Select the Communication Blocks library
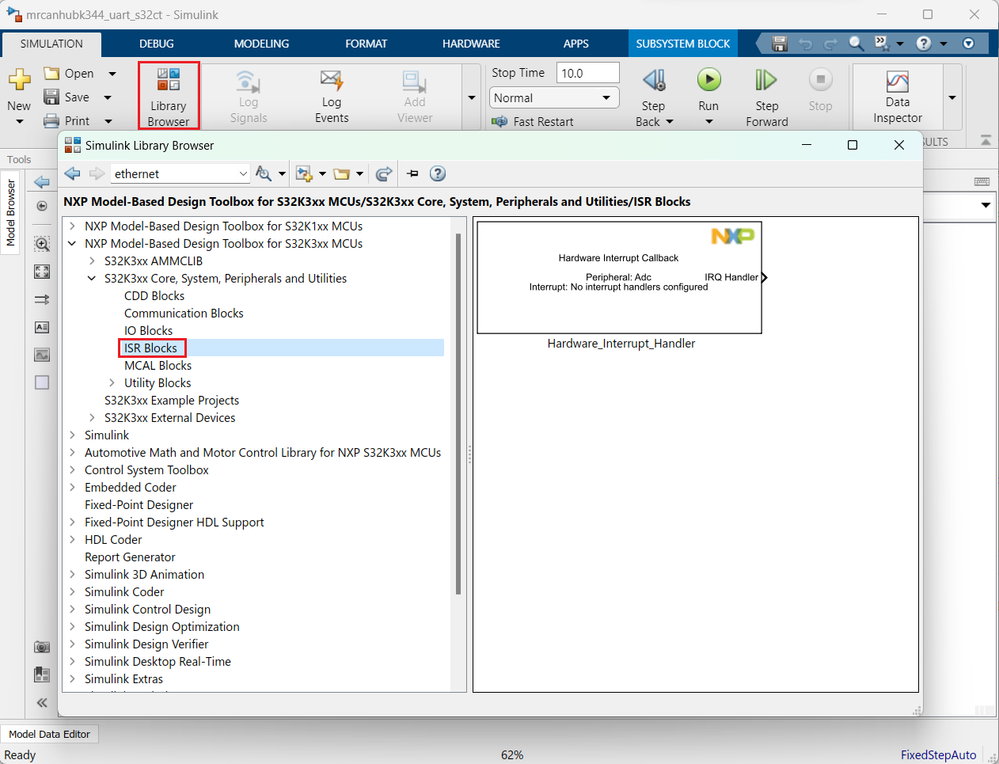Screen dimensions: 999x764 (x=183, y=313)
